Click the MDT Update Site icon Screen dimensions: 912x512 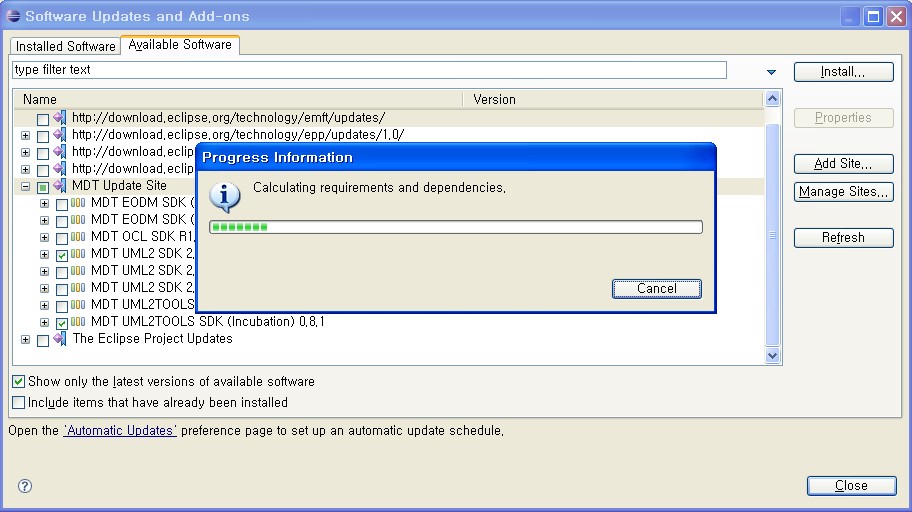coord(60,186)
